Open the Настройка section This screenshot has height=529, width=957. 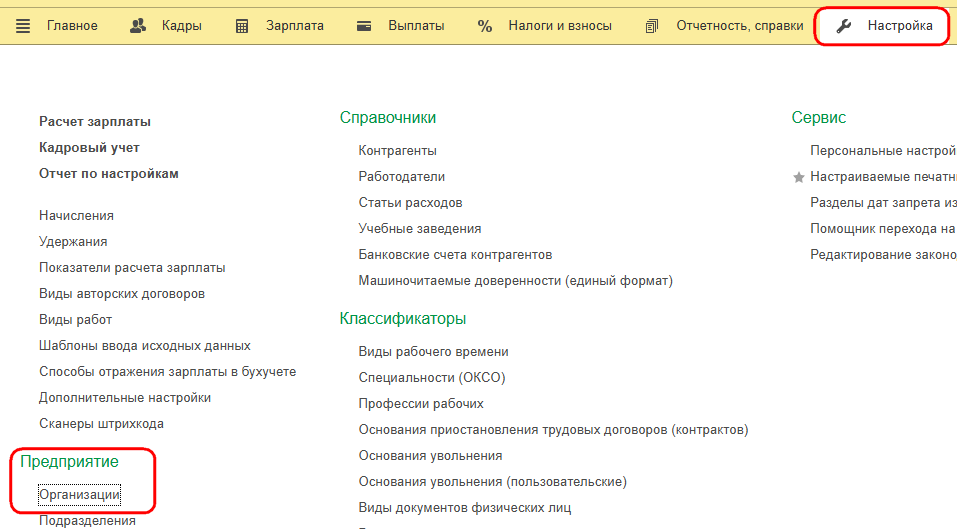tap(900, 26)
